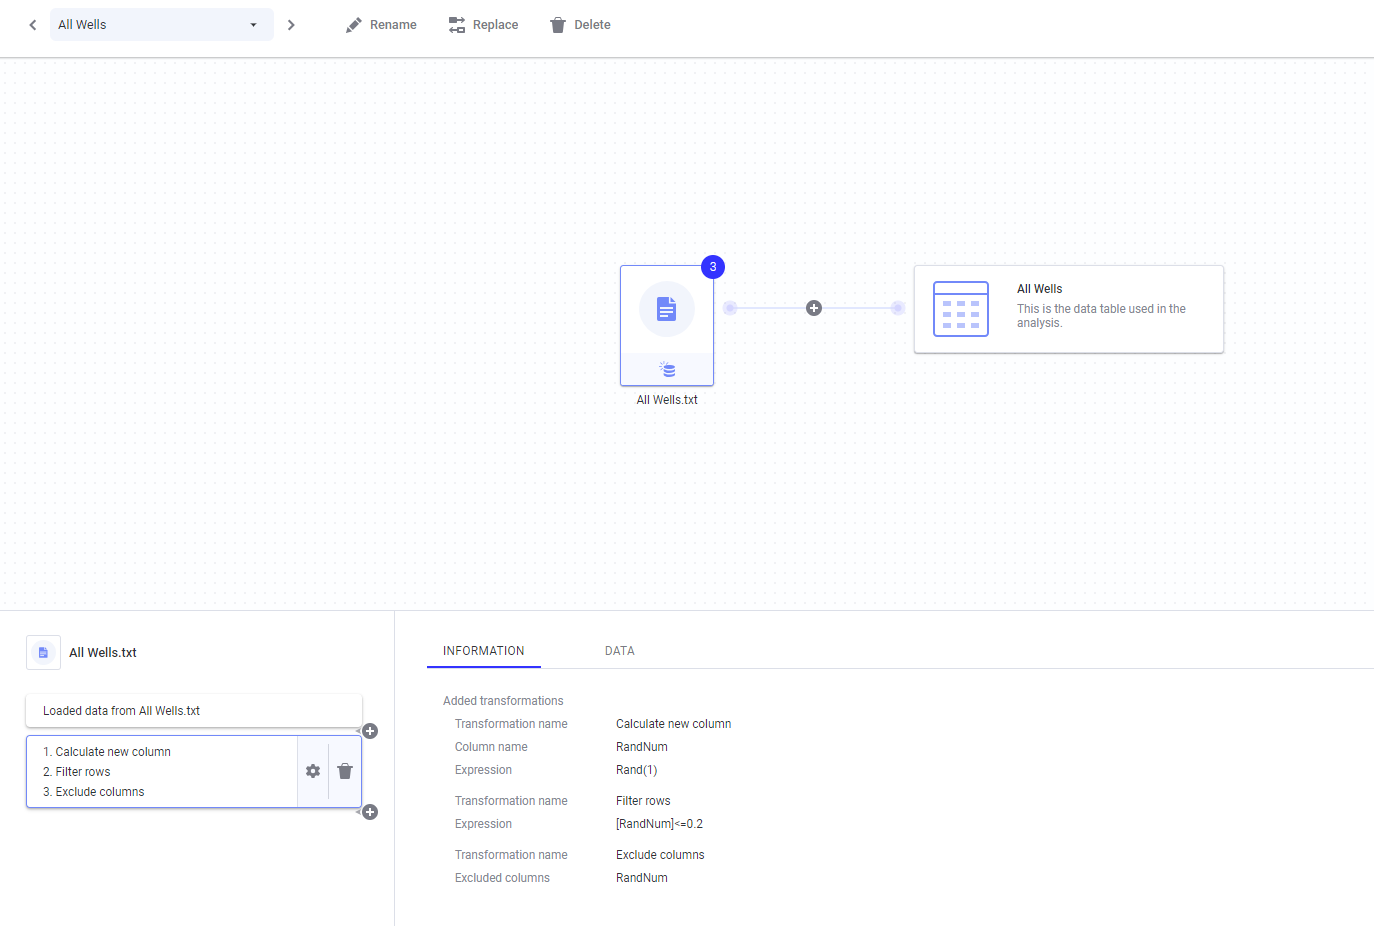Click the stored data icon under source node
Viewport: 1374px width, 926px height.
668,370
